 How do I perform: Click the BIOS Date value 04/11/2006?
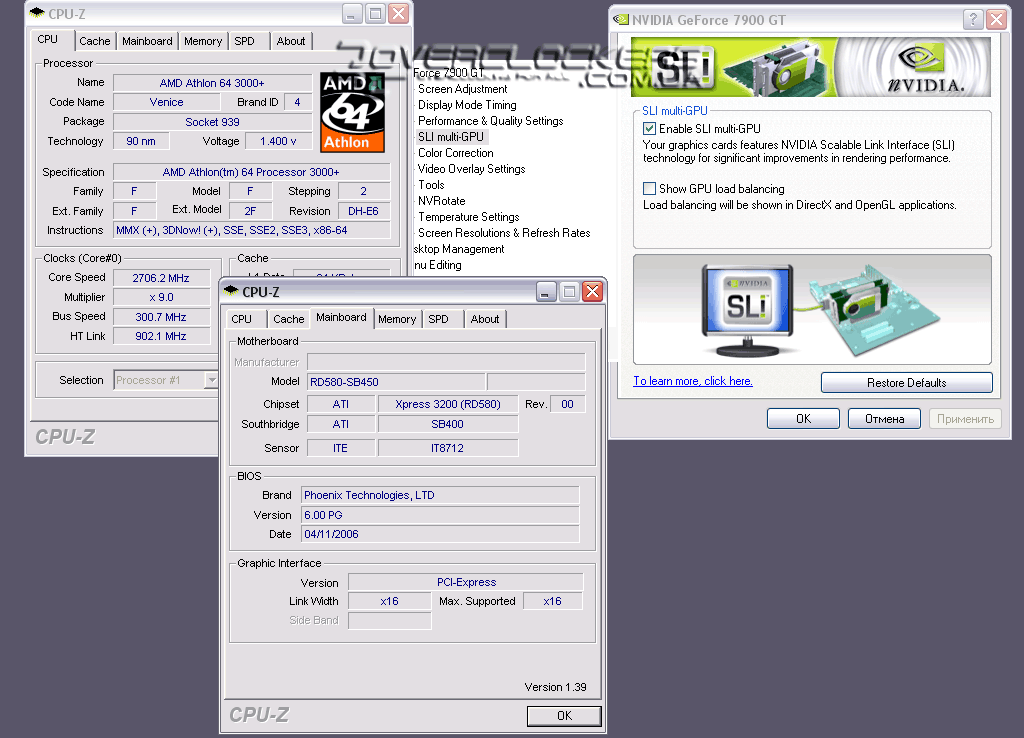(x=440, y=534)
